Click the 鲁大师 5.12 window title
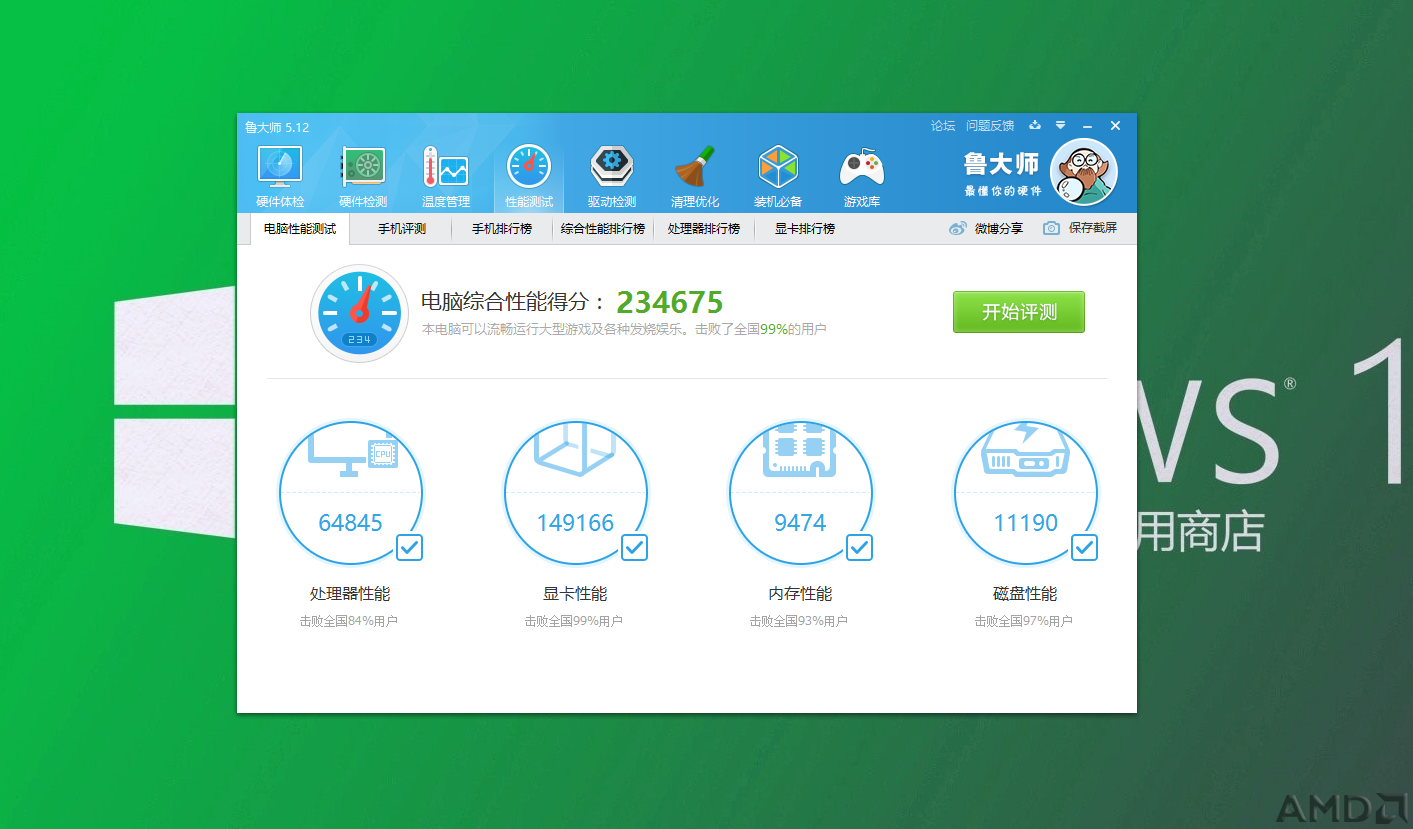This screenshot has width=1413, height=829. click(277, 127)
